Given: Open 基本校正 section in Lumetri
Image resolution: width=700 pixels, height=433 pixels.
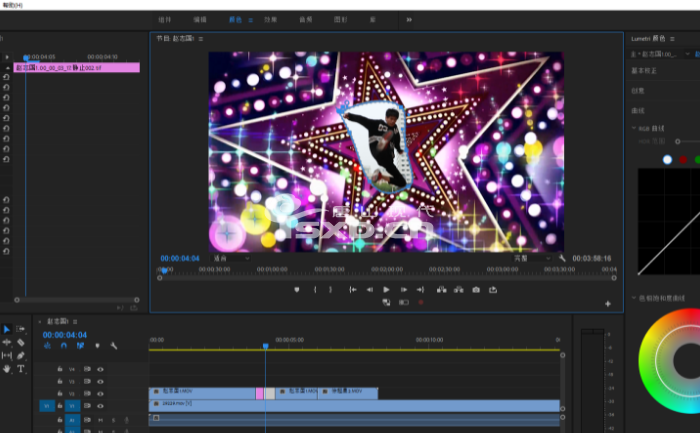Looking at the screenshot, I should (x=644, y=71).
